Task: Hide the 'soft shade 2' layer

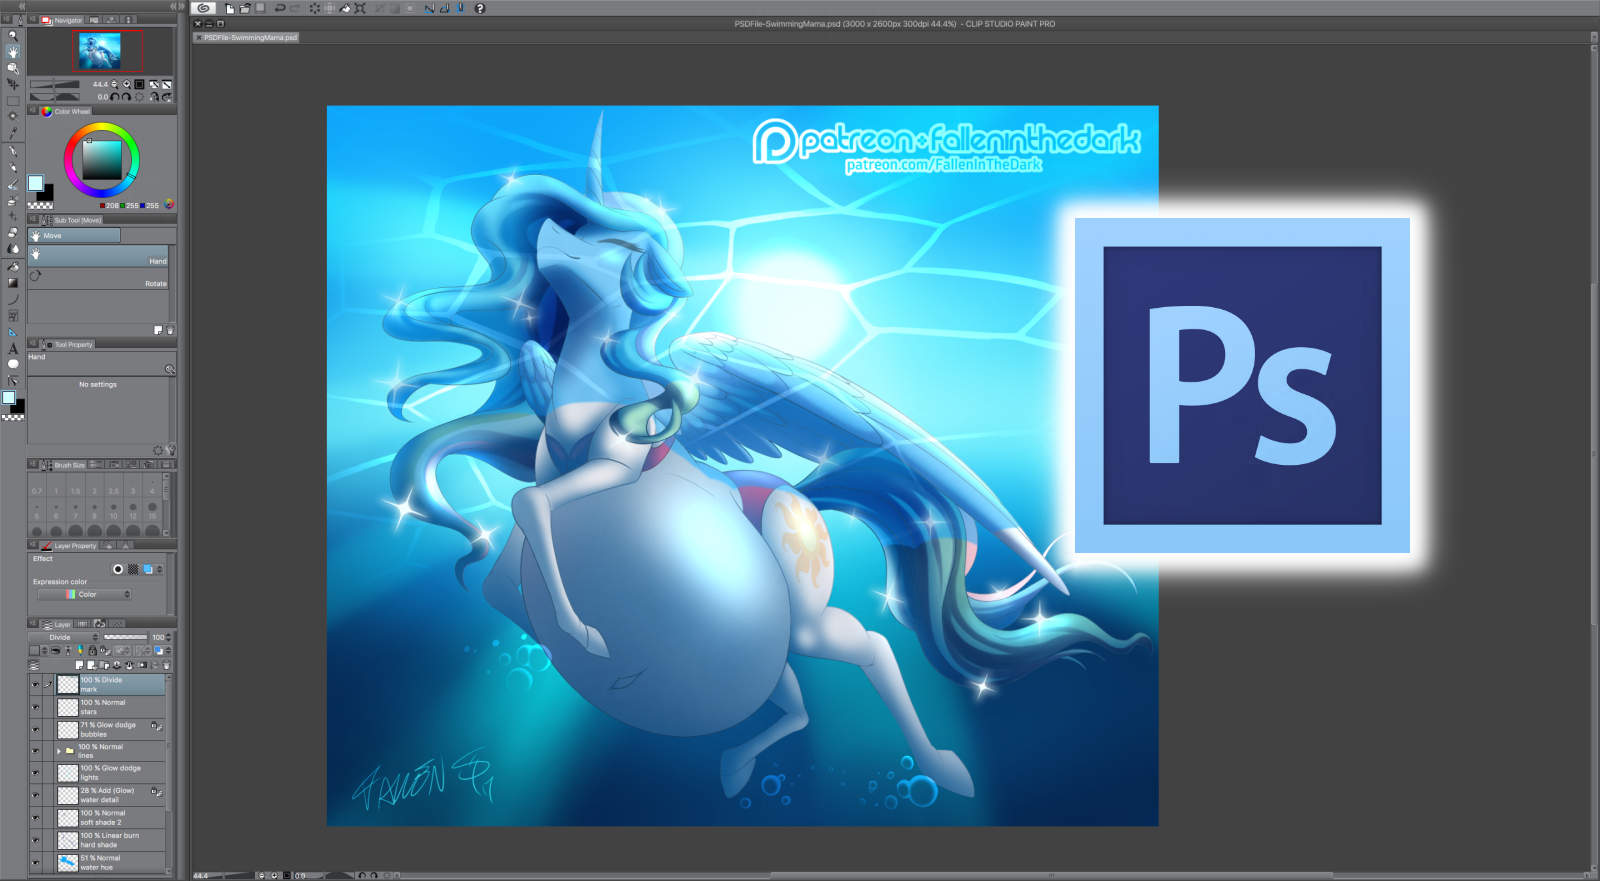Action: point(35,818)
